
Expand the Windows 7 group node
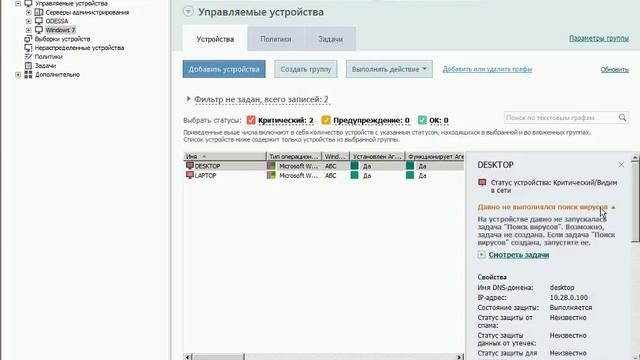click(x=29, y=30)
